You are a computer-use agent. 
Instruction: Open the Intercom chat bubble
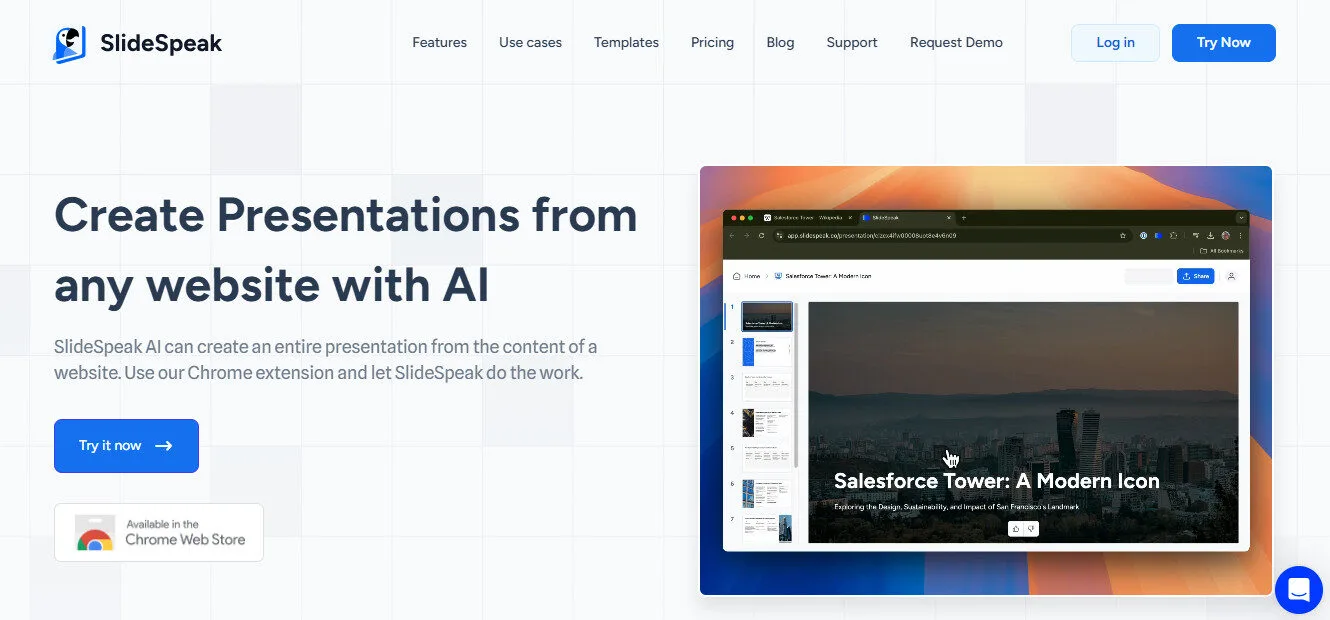(x=1298, y=590)
